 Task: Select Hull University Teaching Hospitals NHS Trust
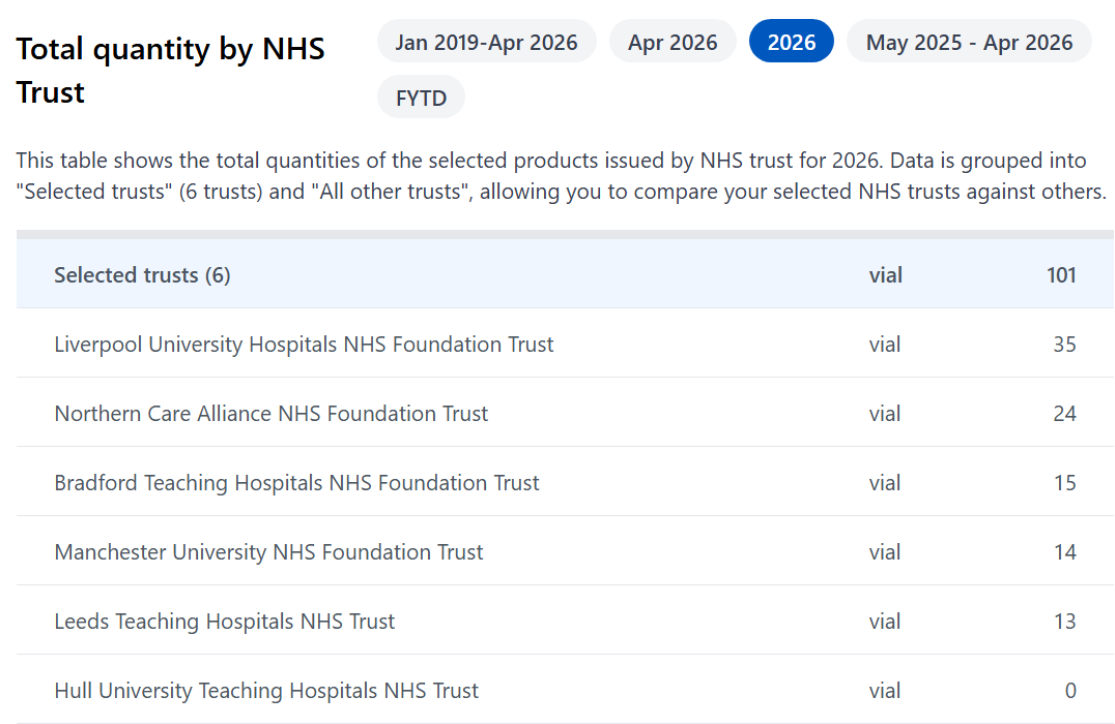pos(266,690)
